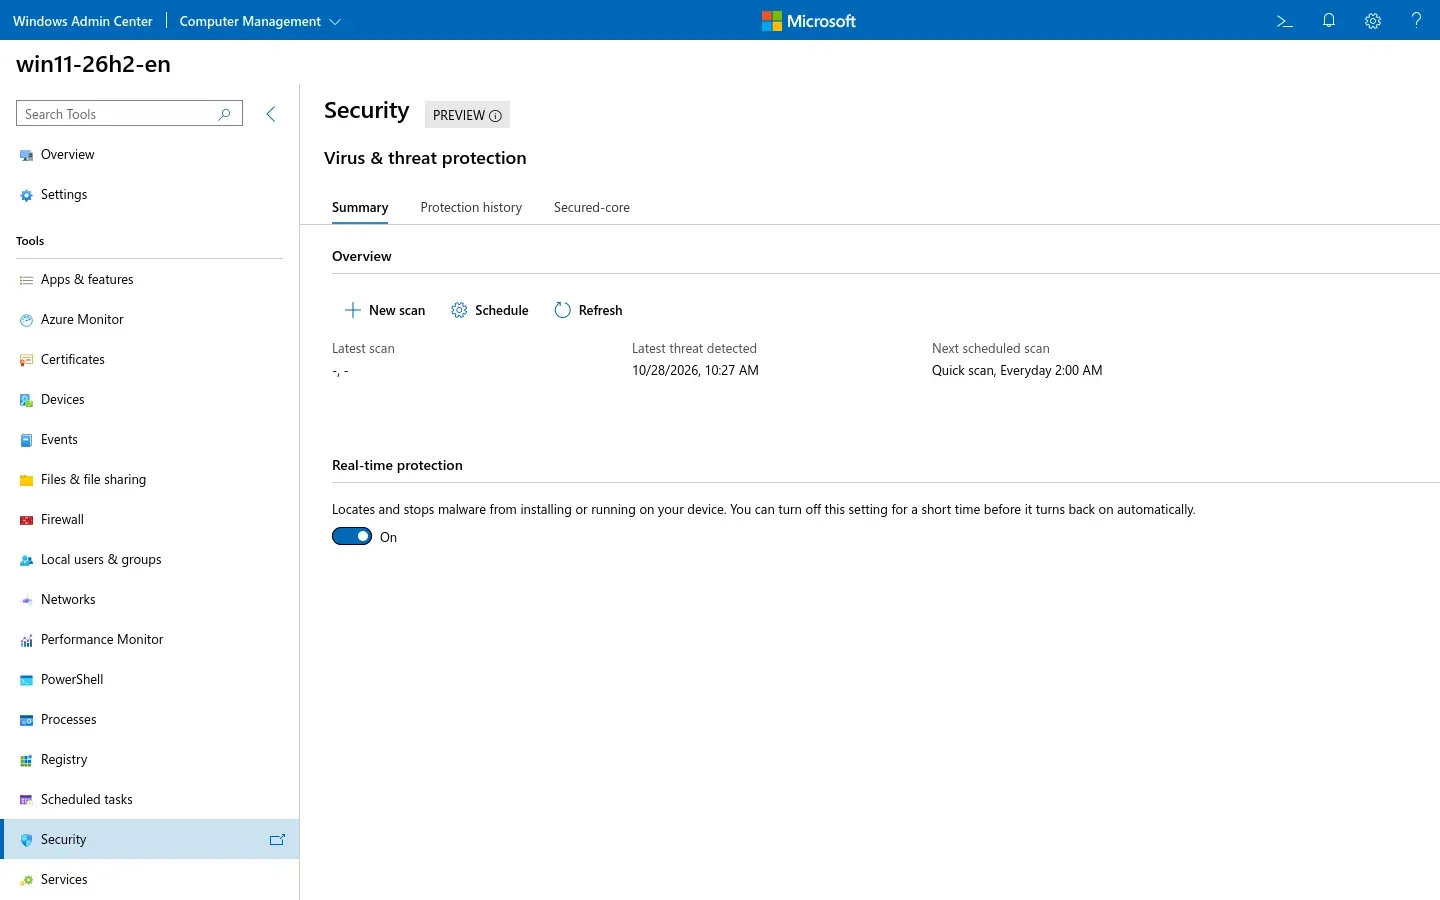Open the help question mark icon
This screenshot has width=1440, height=900.
pyautogui.click(x=1416, y=20)
